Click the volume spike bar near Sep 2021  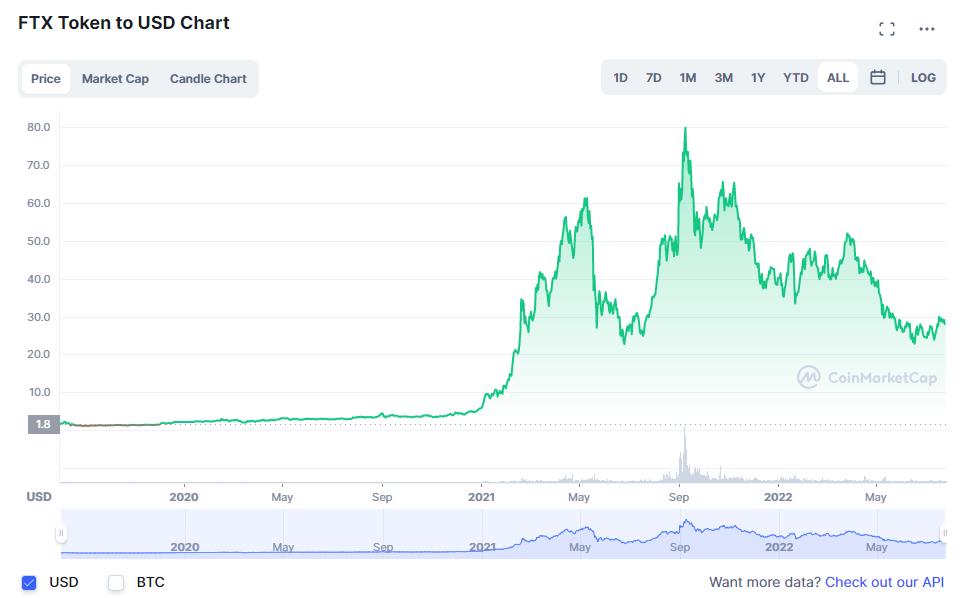click(684, 455)
